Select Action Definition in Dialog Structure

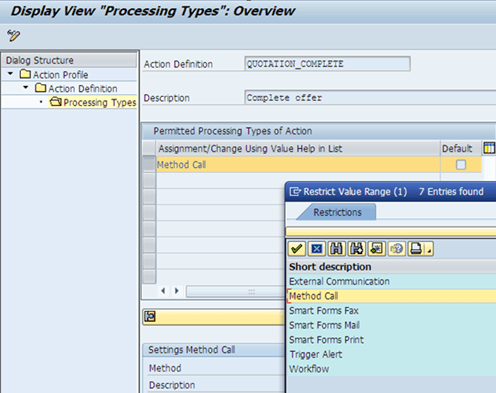[83, 89]
